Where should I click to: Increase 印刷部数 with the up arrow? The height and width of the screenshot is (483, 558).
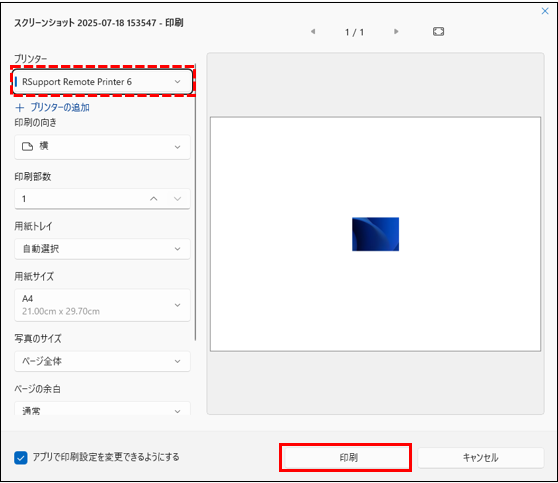pyautogui.click(x=153, y=199)
